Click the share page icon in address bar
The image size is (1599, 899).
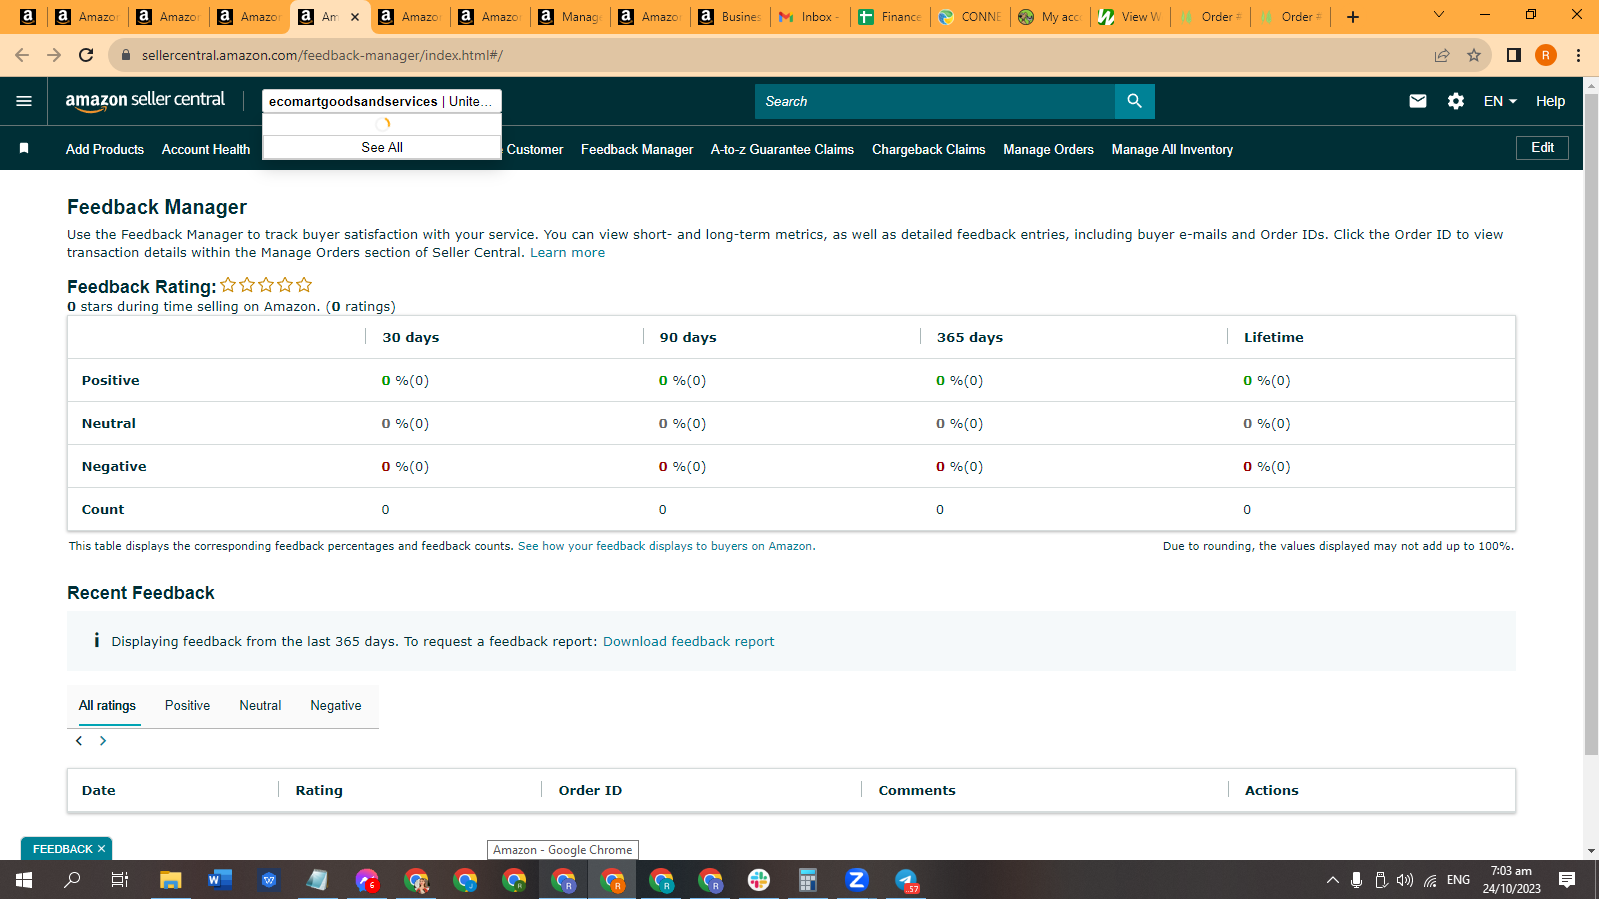(1442, 55)
